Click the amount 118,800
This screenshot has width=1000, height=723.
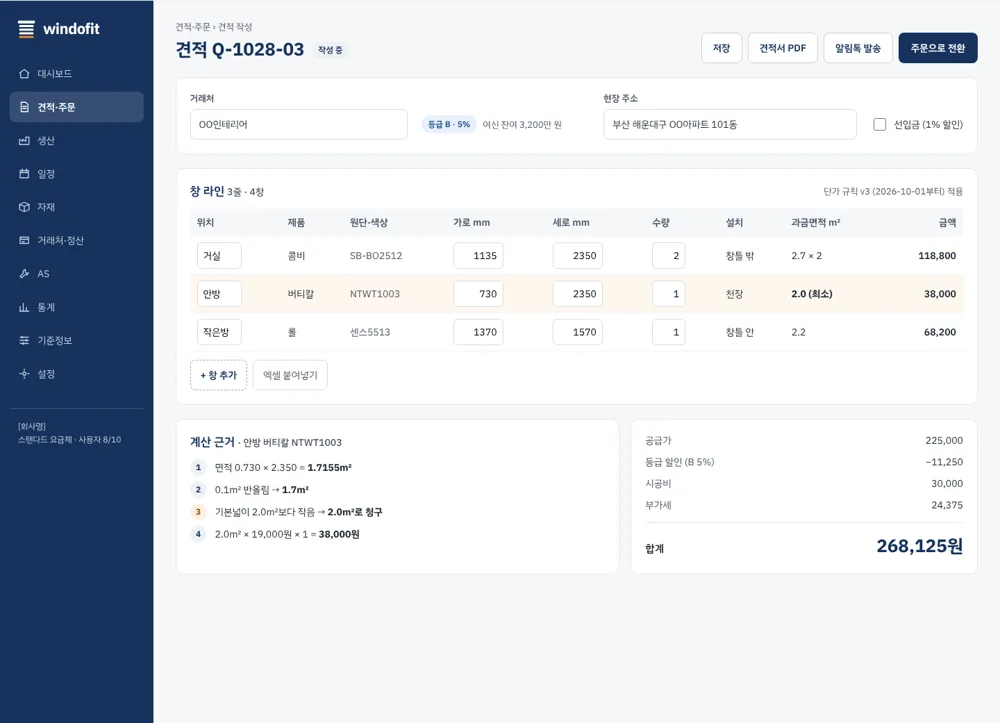coord(937,256)
